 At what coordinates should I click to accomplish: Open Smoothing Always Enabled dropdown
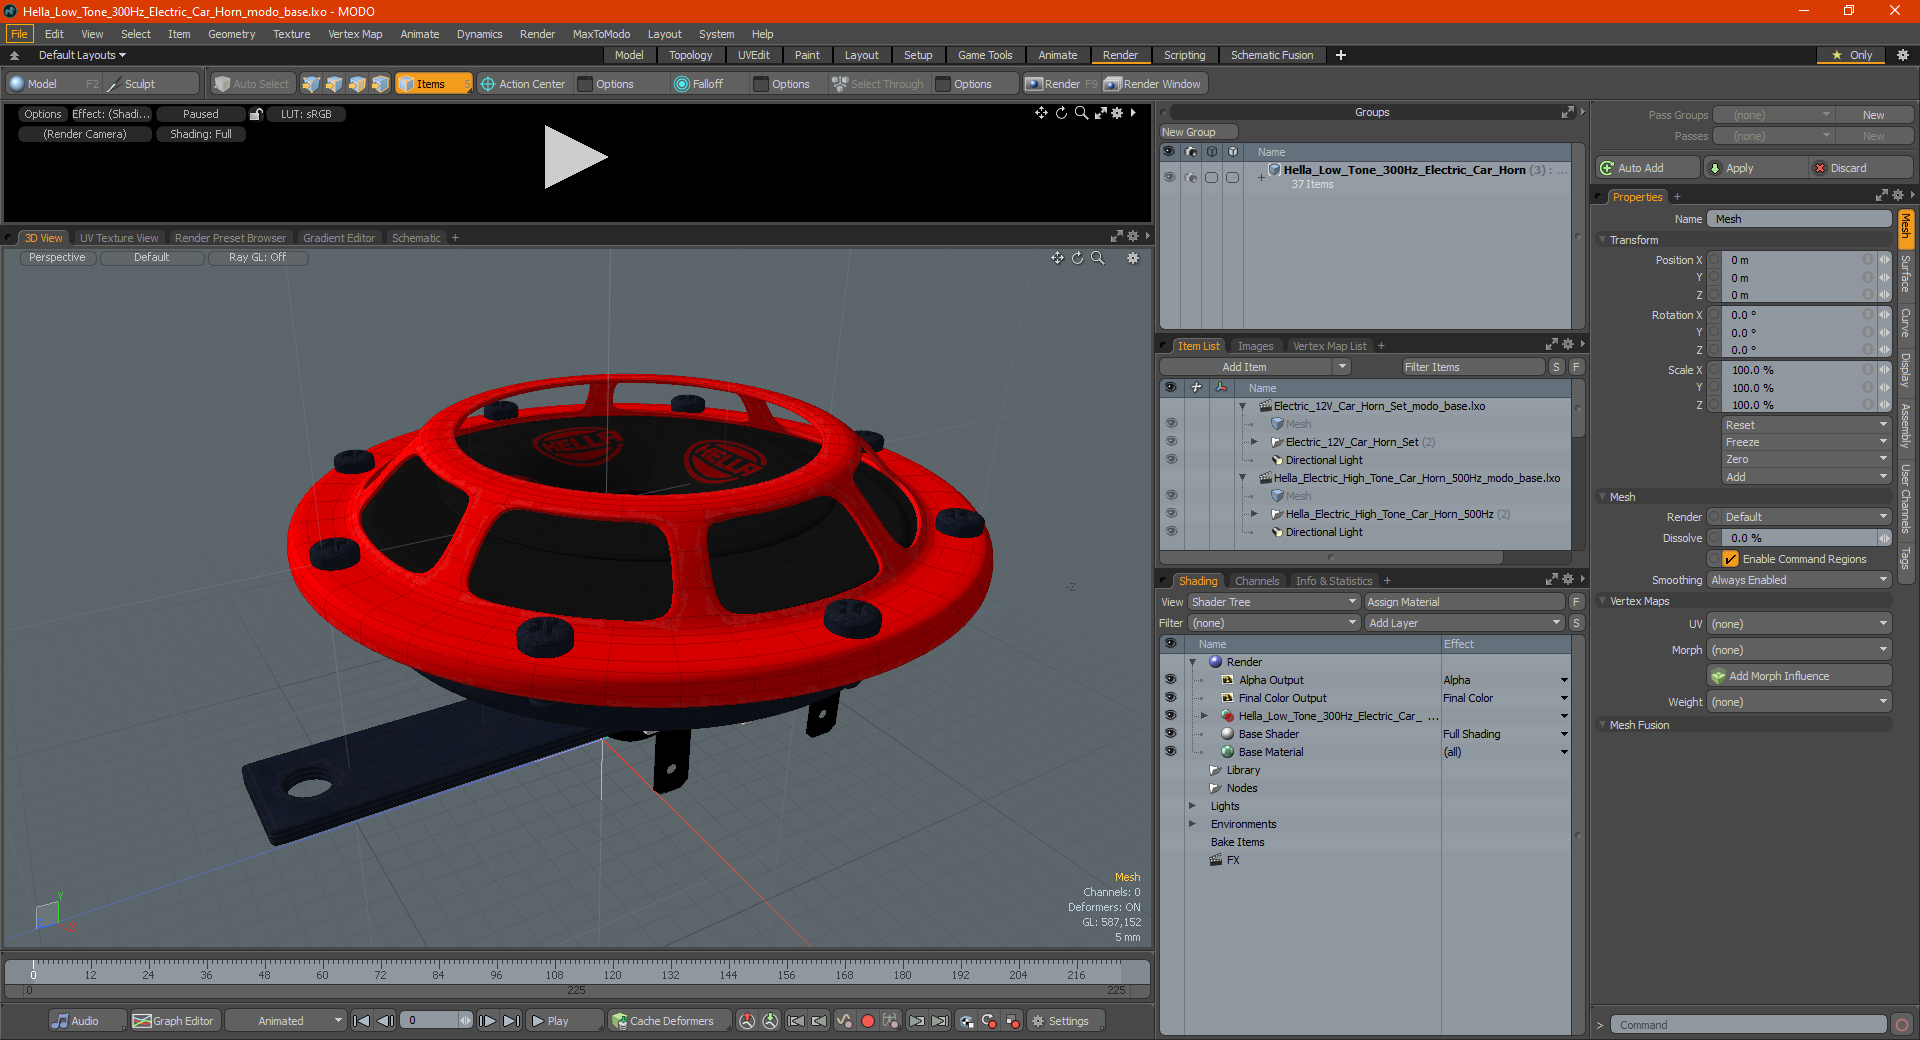(x=1798, y=580)
